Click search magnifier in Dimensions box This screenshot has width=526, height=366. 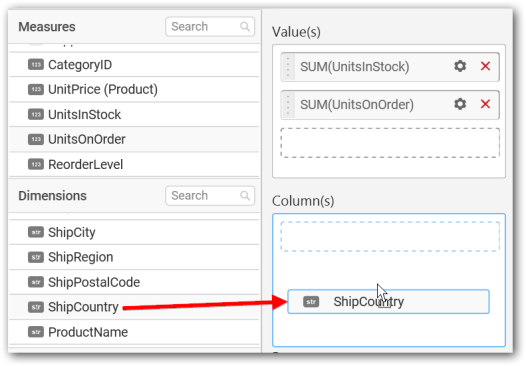(245, 196)
